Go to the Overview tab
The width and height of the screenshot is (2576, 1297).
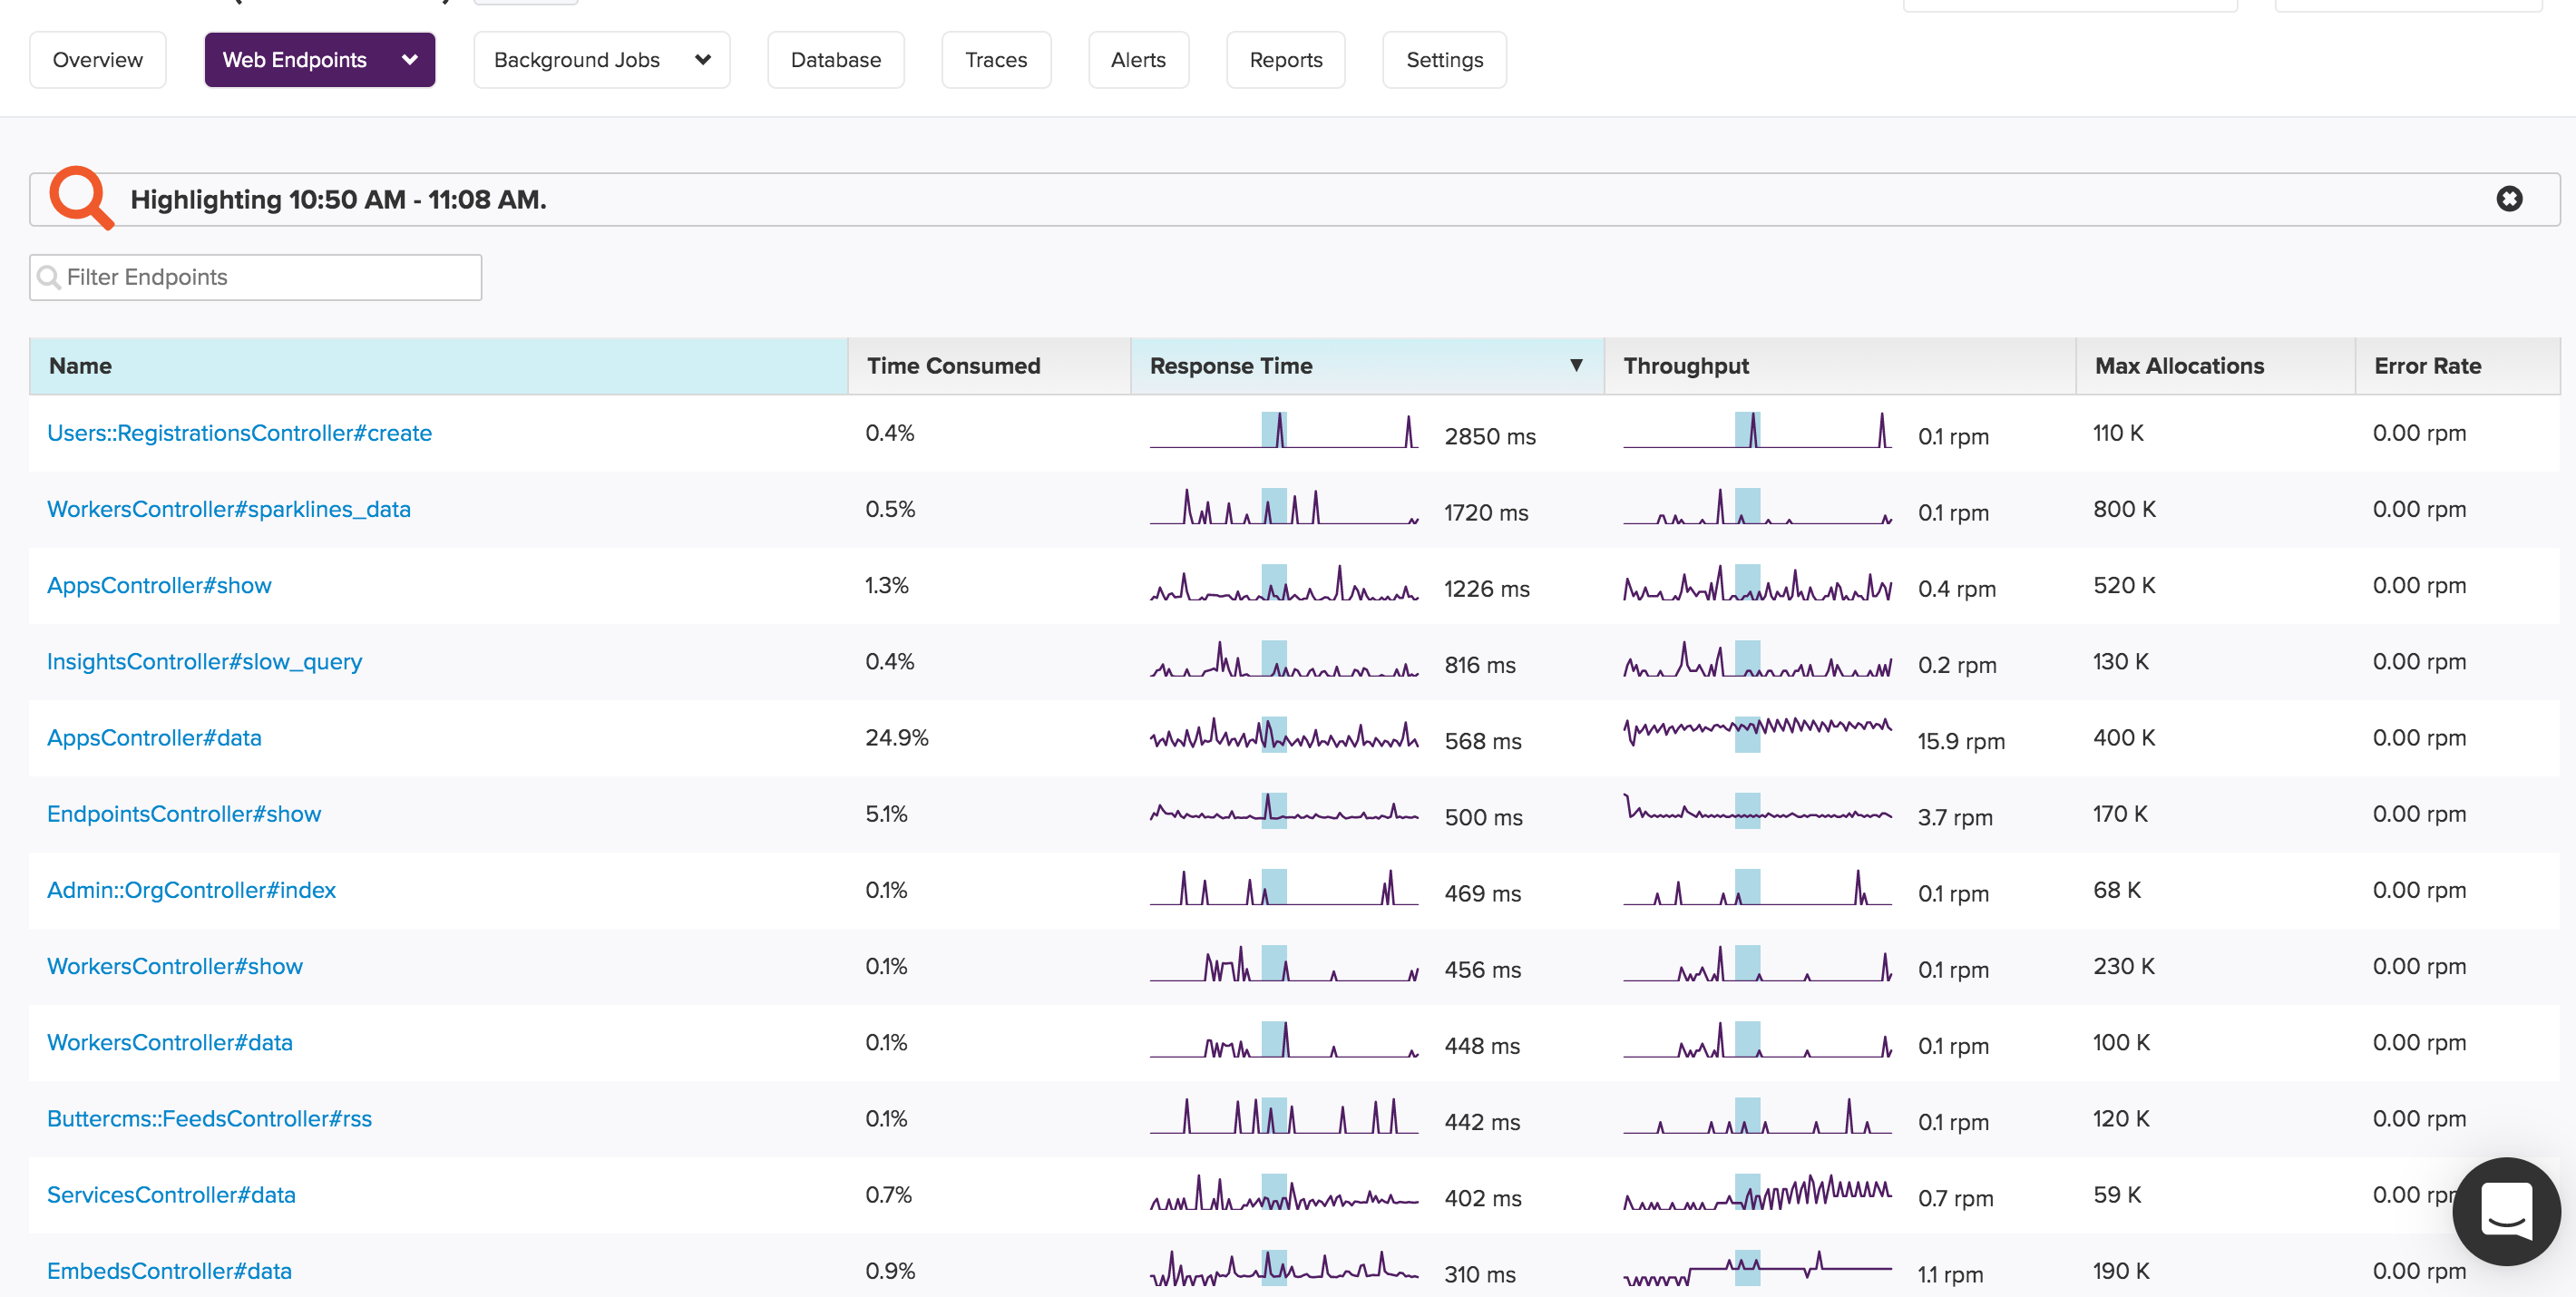97,60
